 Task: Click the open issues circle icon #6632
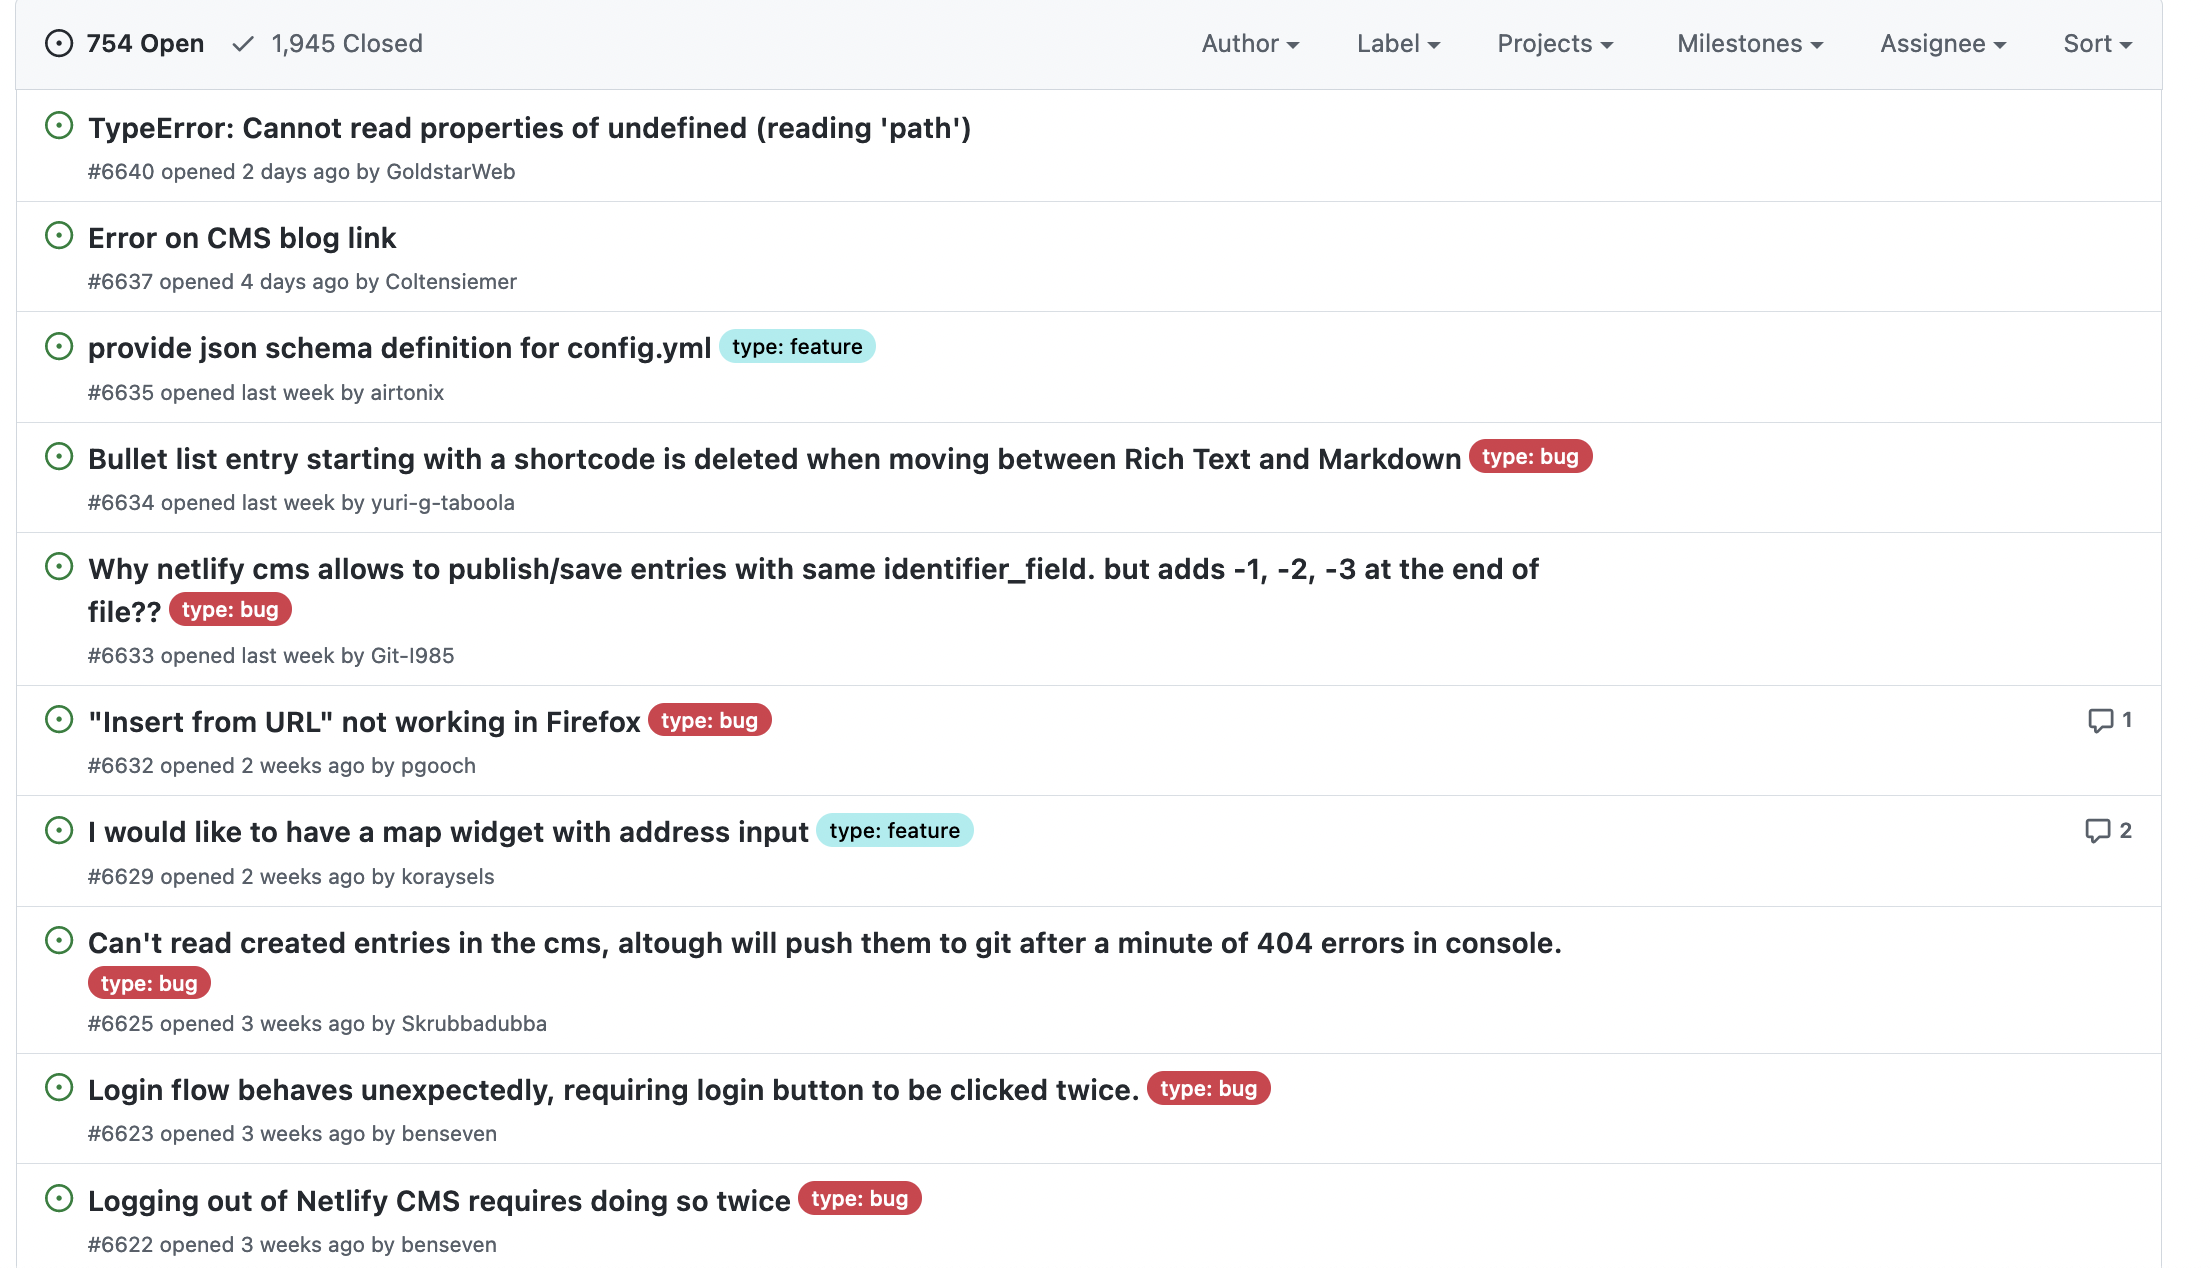(x=58, y=718)
